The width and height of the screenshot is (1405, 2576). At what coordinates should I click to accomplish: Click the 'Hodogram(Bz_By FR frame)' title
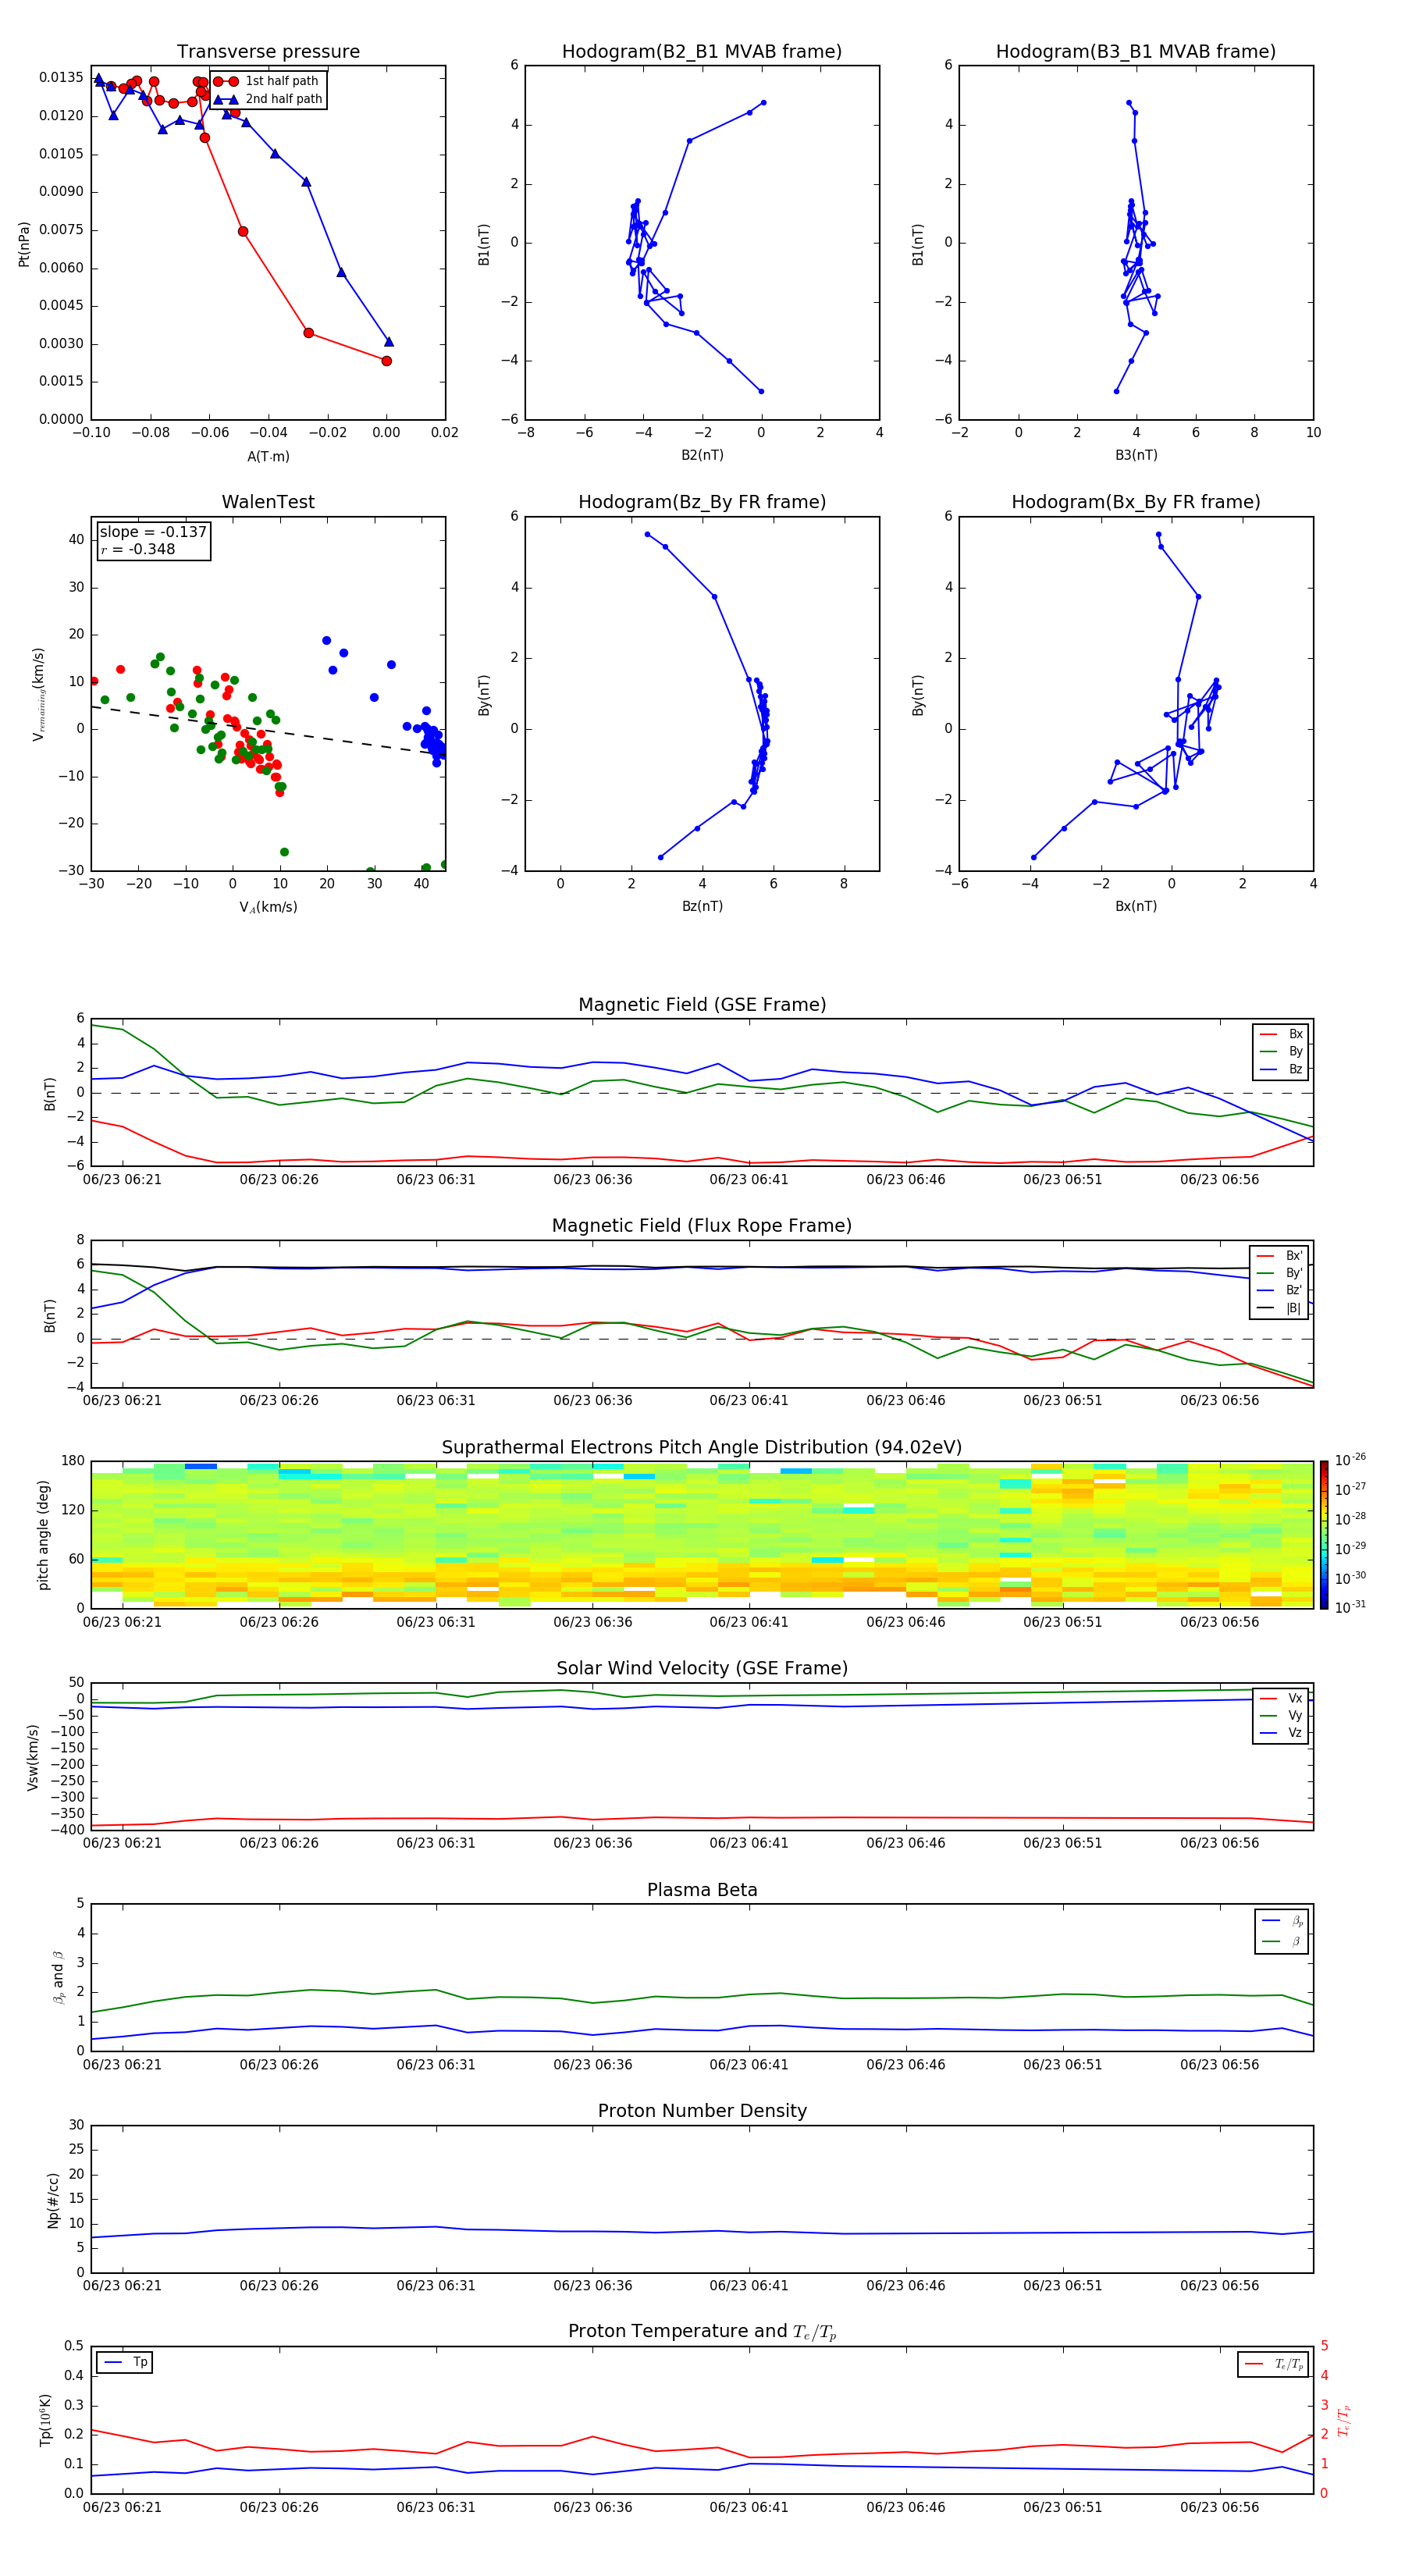702,502
